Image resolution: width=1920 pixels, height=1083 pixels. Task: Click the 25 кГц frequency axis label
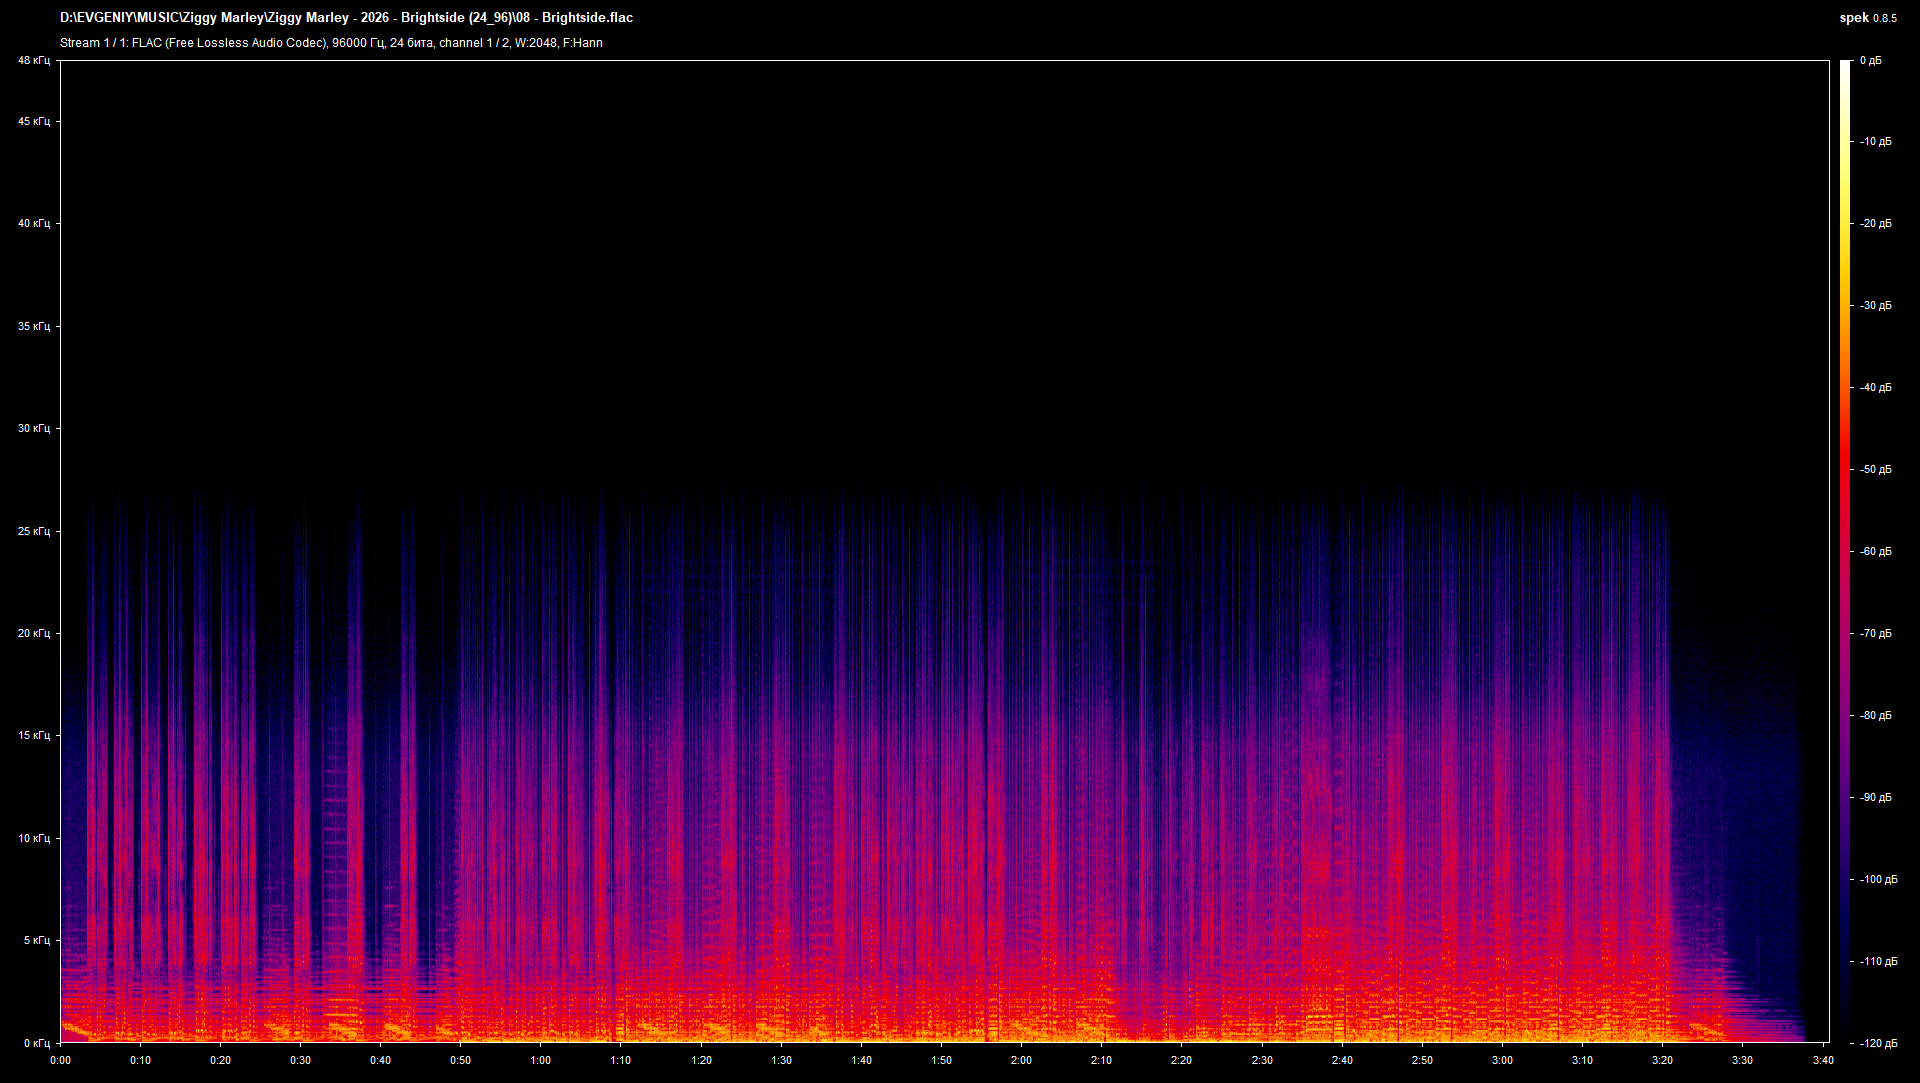tap(34, 532)
